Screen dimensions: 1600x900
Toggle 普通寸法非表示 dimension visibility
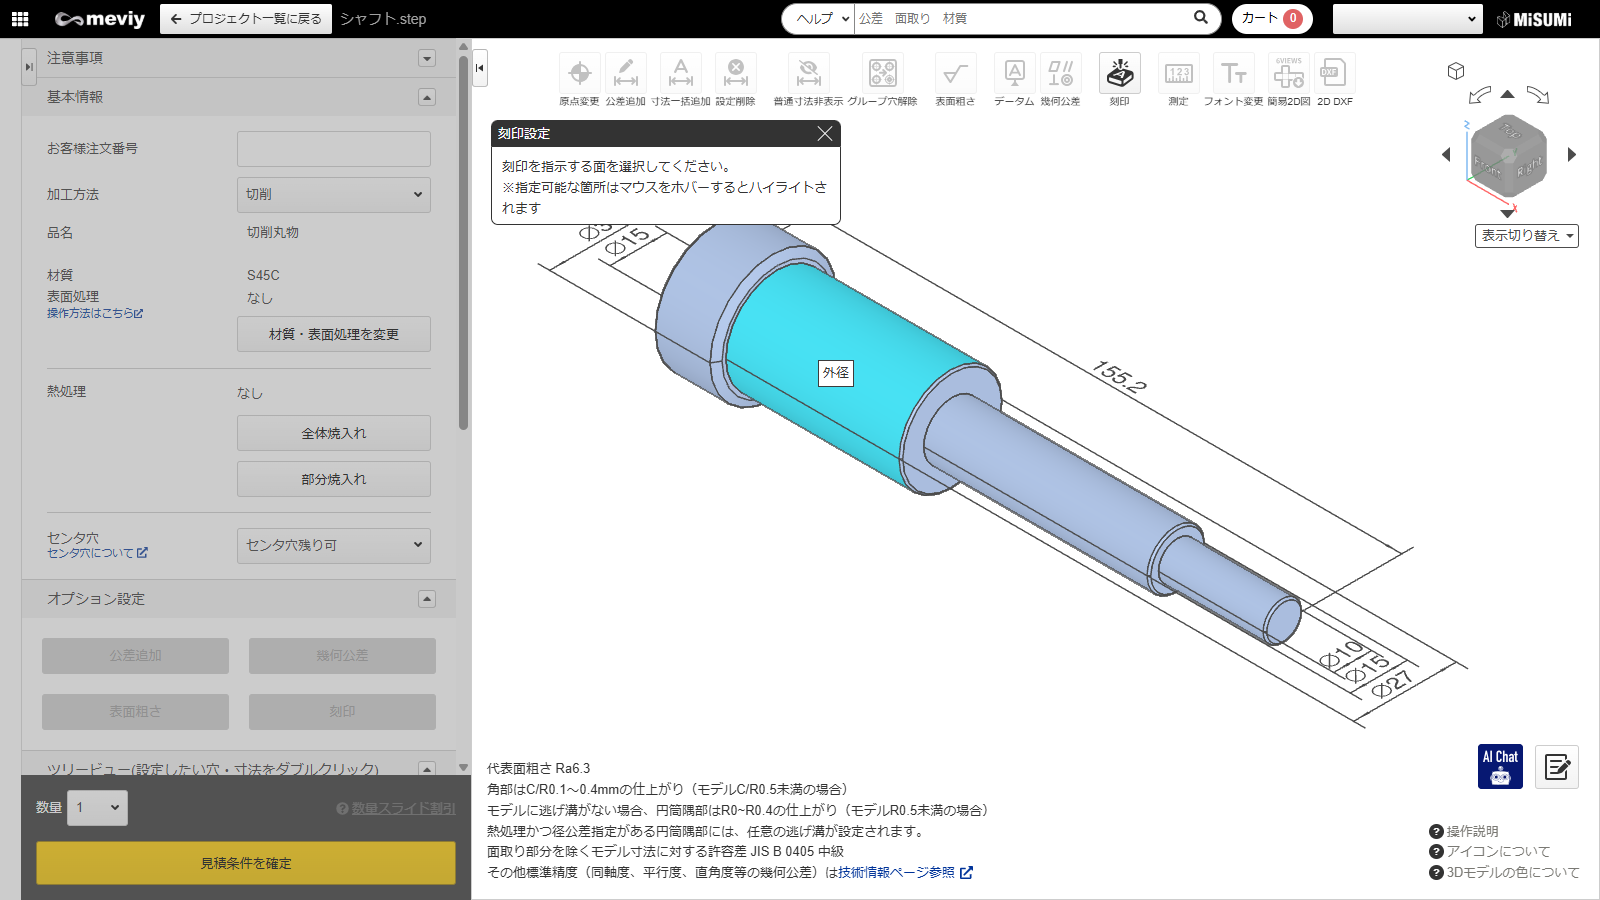[808, 74]
